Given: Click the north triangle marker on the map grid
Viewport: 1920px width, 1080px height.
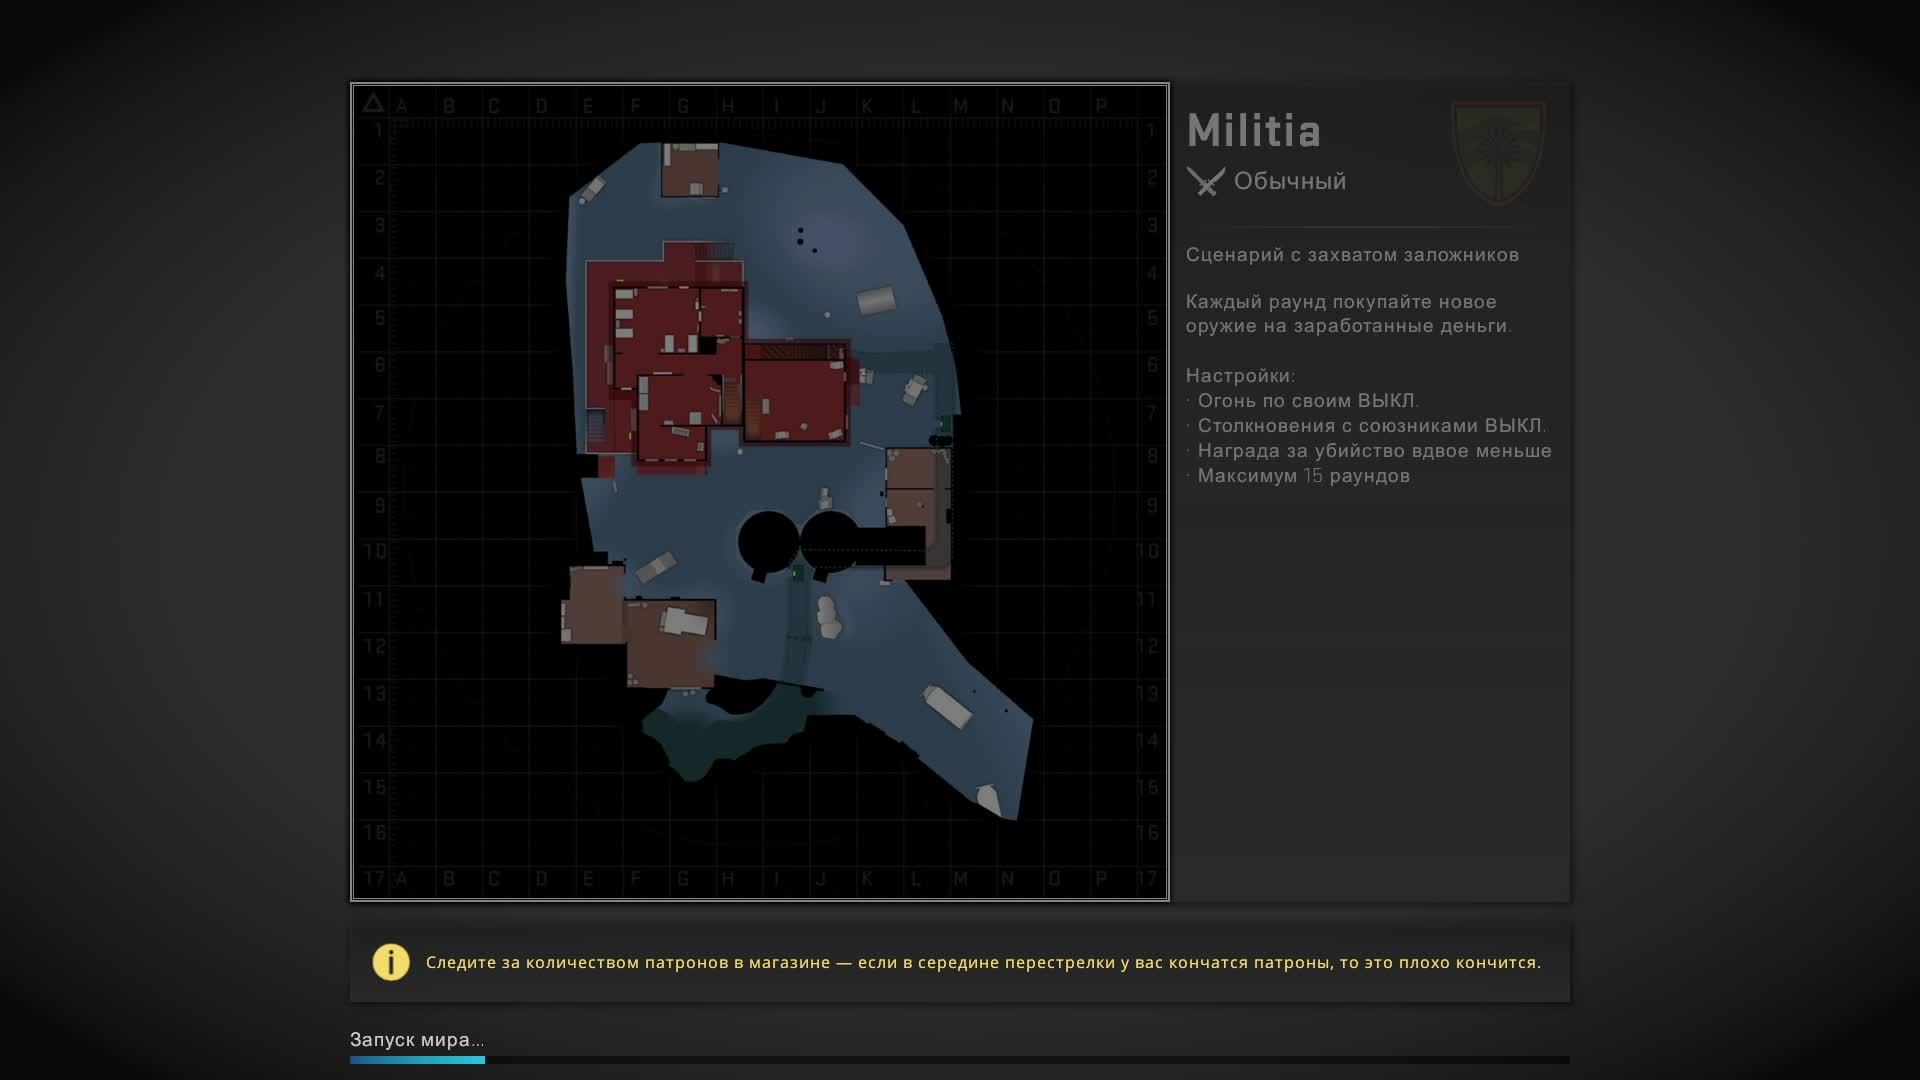Looking at the screenshot, I should click(x=373, y=103).
